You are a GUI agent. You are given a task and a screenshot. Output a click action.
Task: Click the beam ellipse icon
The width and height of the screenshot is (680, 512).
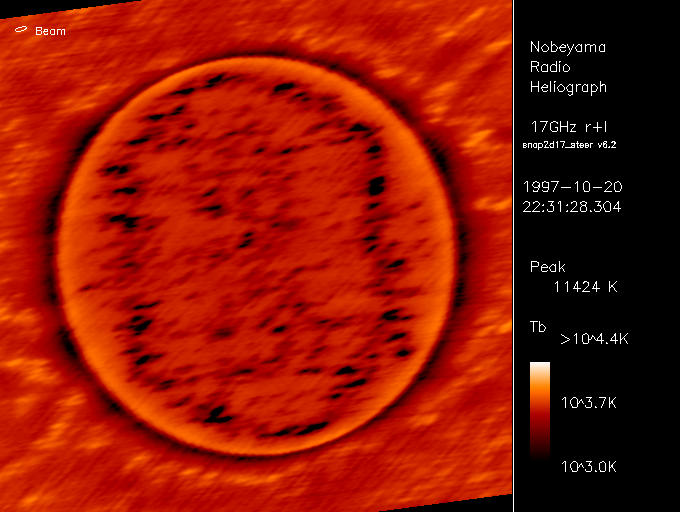(21, 31)
